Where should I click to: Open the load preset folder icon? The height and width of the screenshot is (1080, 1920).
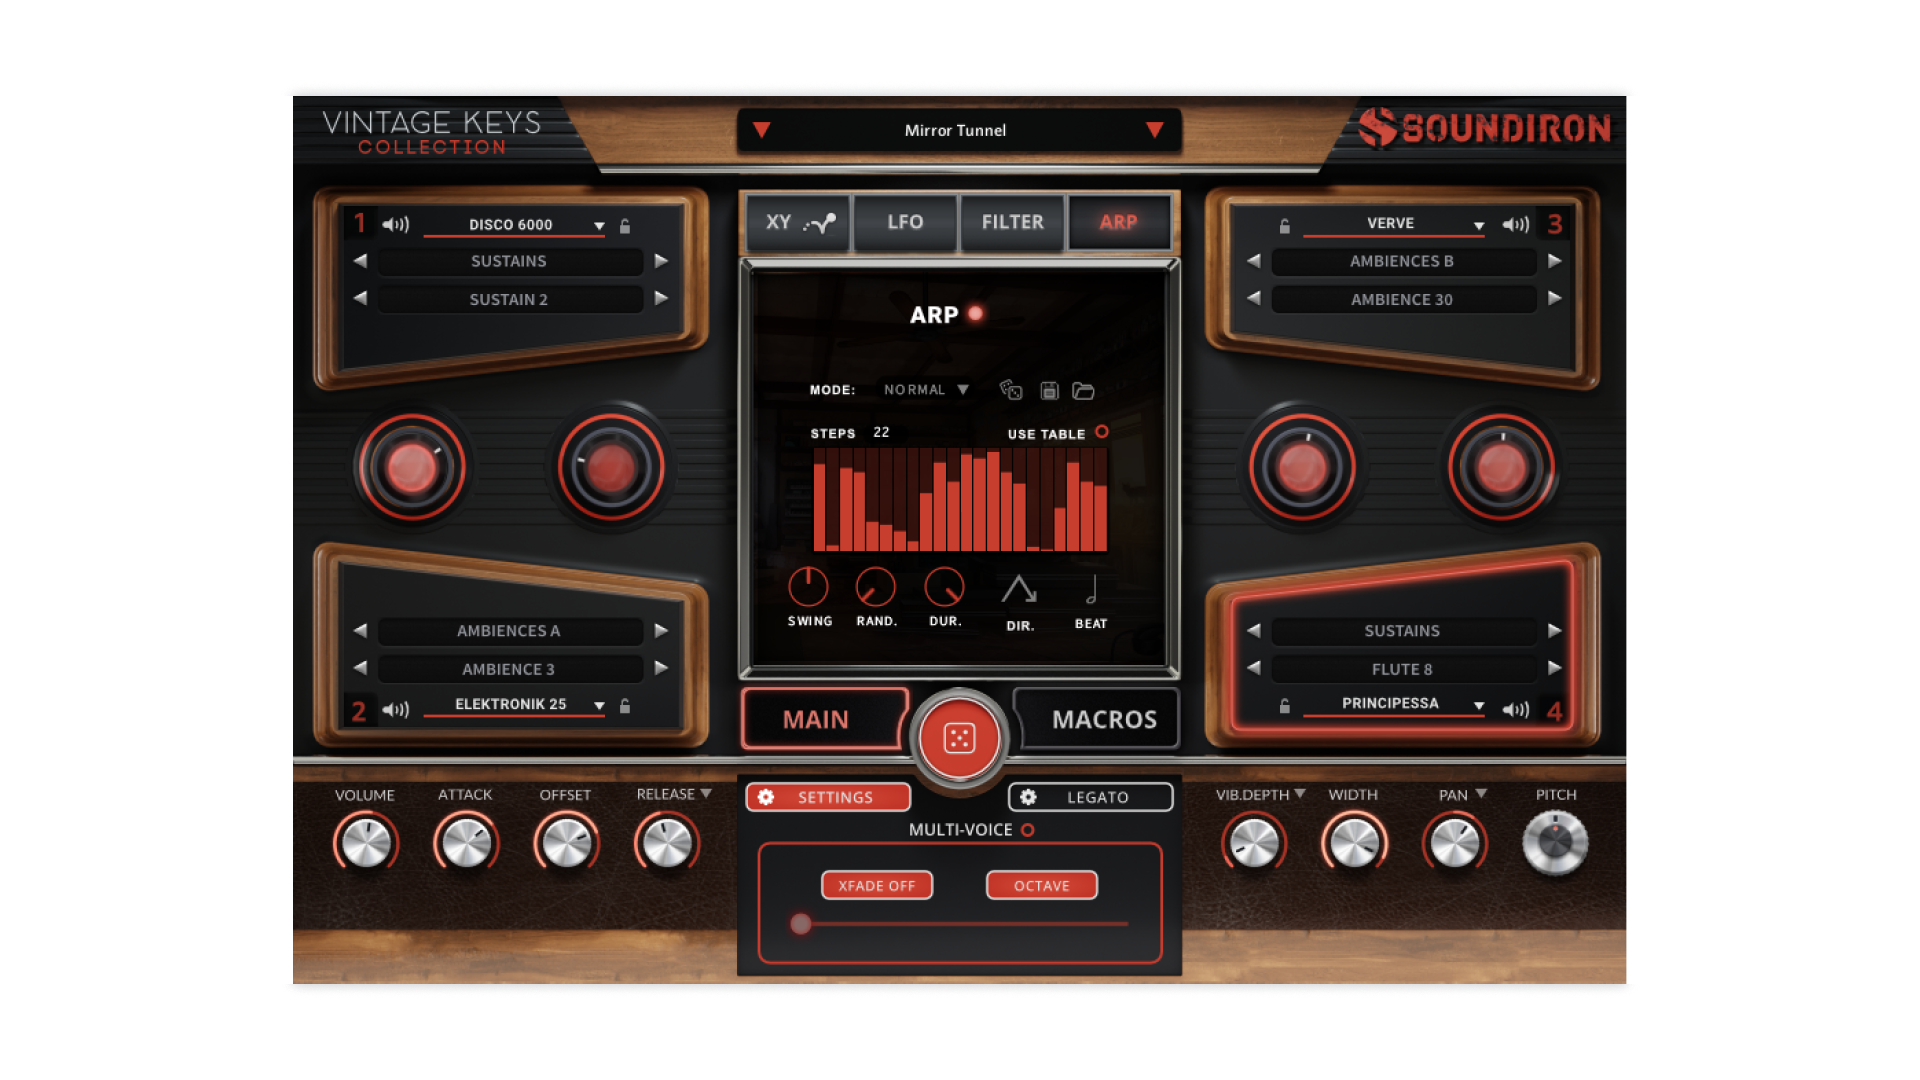[x=1085, y=390]
